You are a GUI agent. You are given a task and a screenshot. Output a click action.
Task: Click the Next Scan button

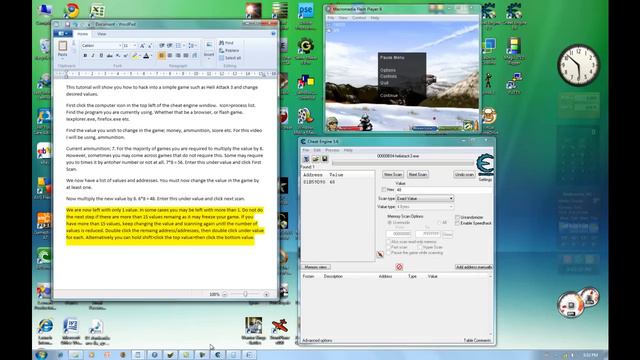[x=418, y=175]
